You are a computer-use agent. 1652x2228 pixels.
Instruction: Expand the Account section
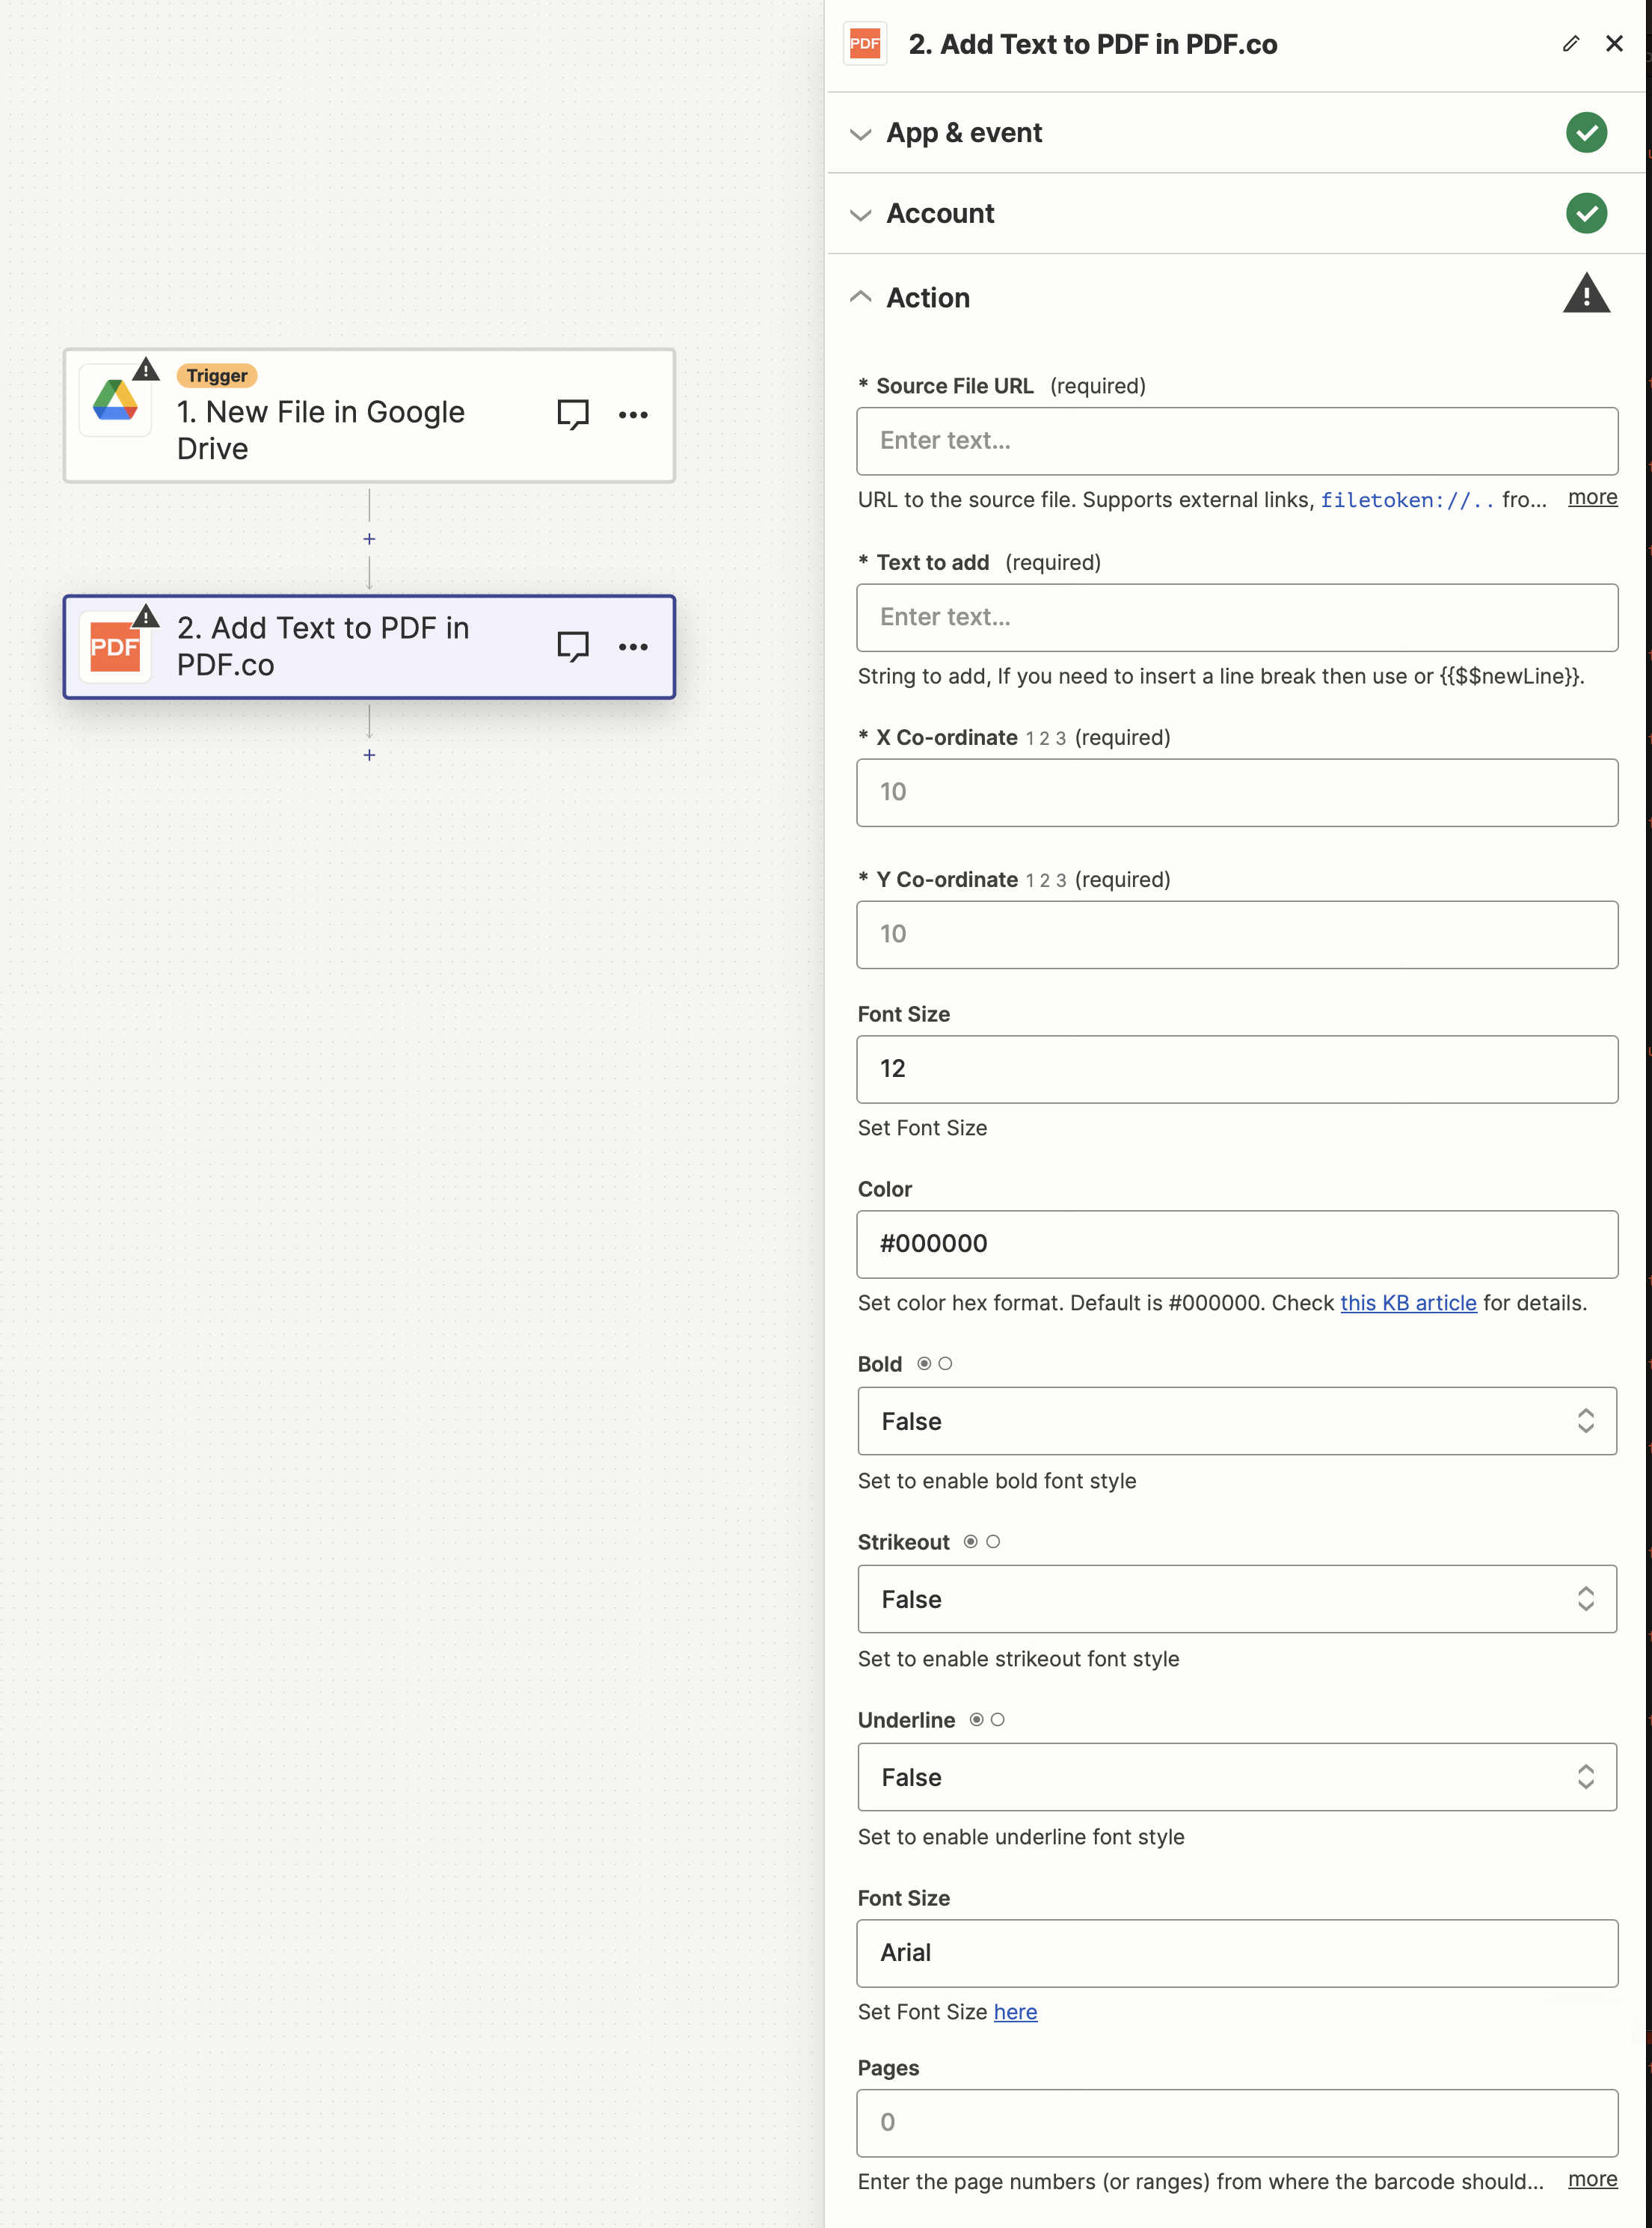click(x=860, y=215)
